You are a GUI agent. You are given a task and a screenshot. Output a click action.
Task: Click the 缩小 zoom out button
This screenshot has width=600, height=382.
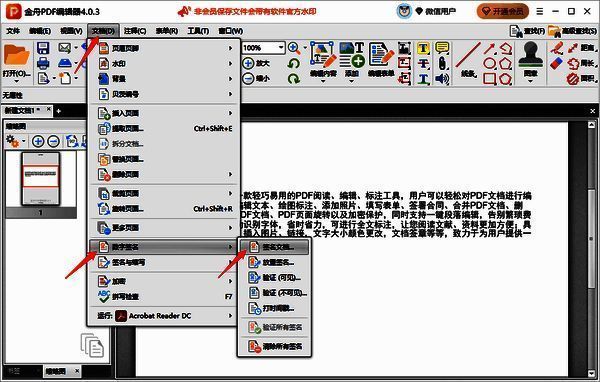[256, 78]
